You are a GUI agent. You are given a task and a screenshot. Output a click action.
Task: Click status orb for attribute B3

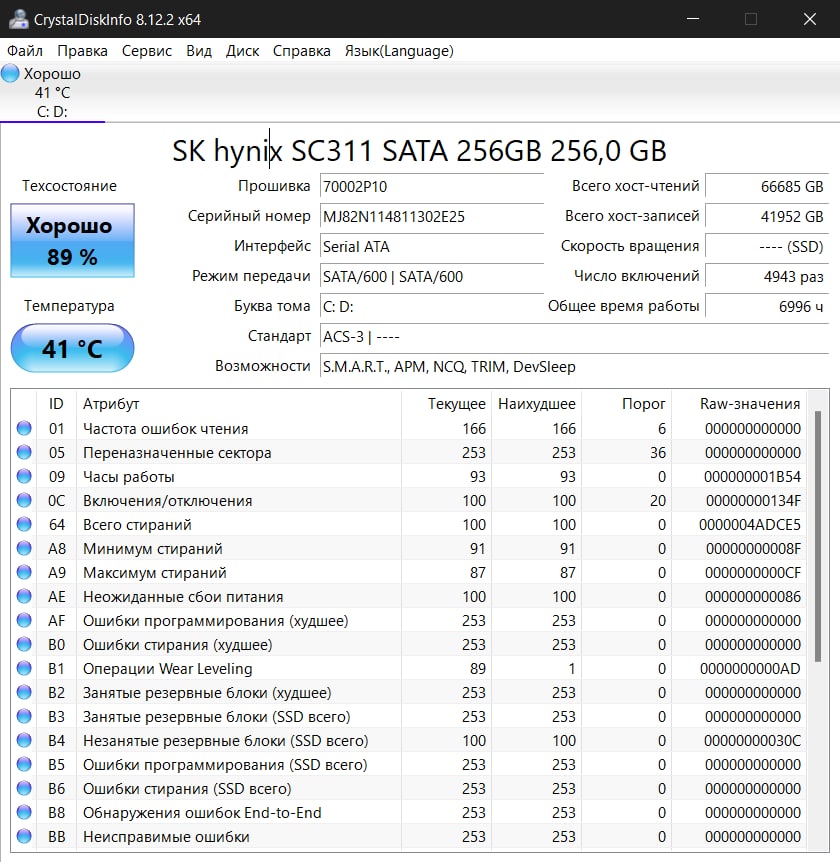tap(24, 716)
